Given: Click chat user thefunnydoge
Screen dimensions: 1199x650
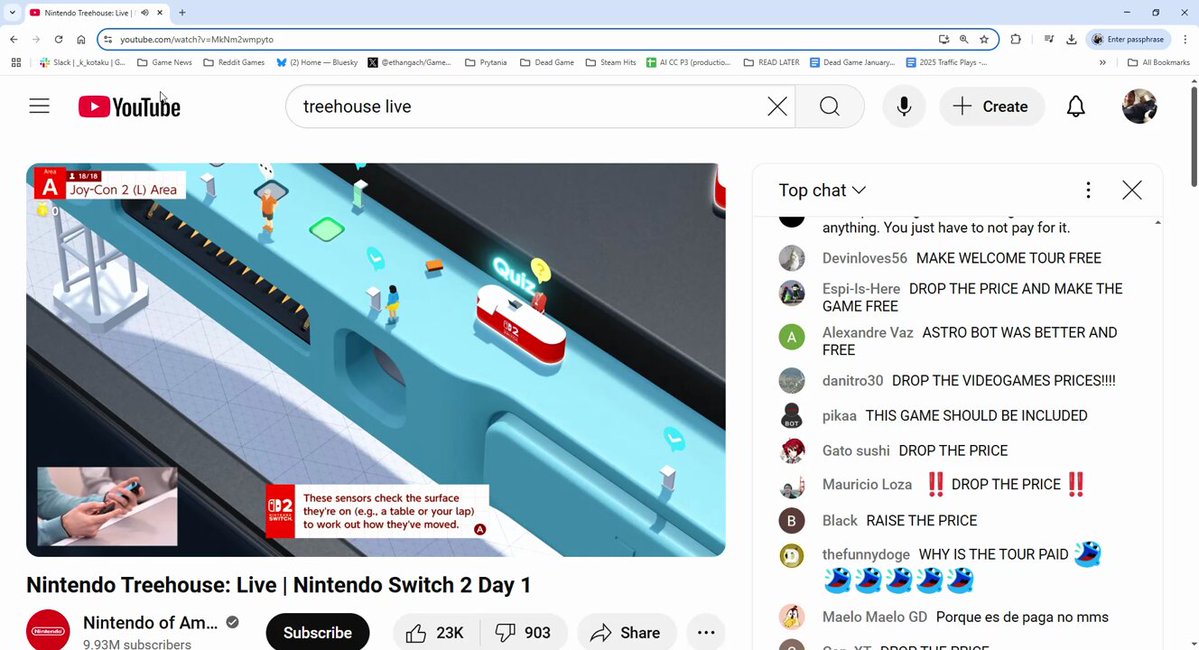Looking at the screenshot, I should click(866, 554).
